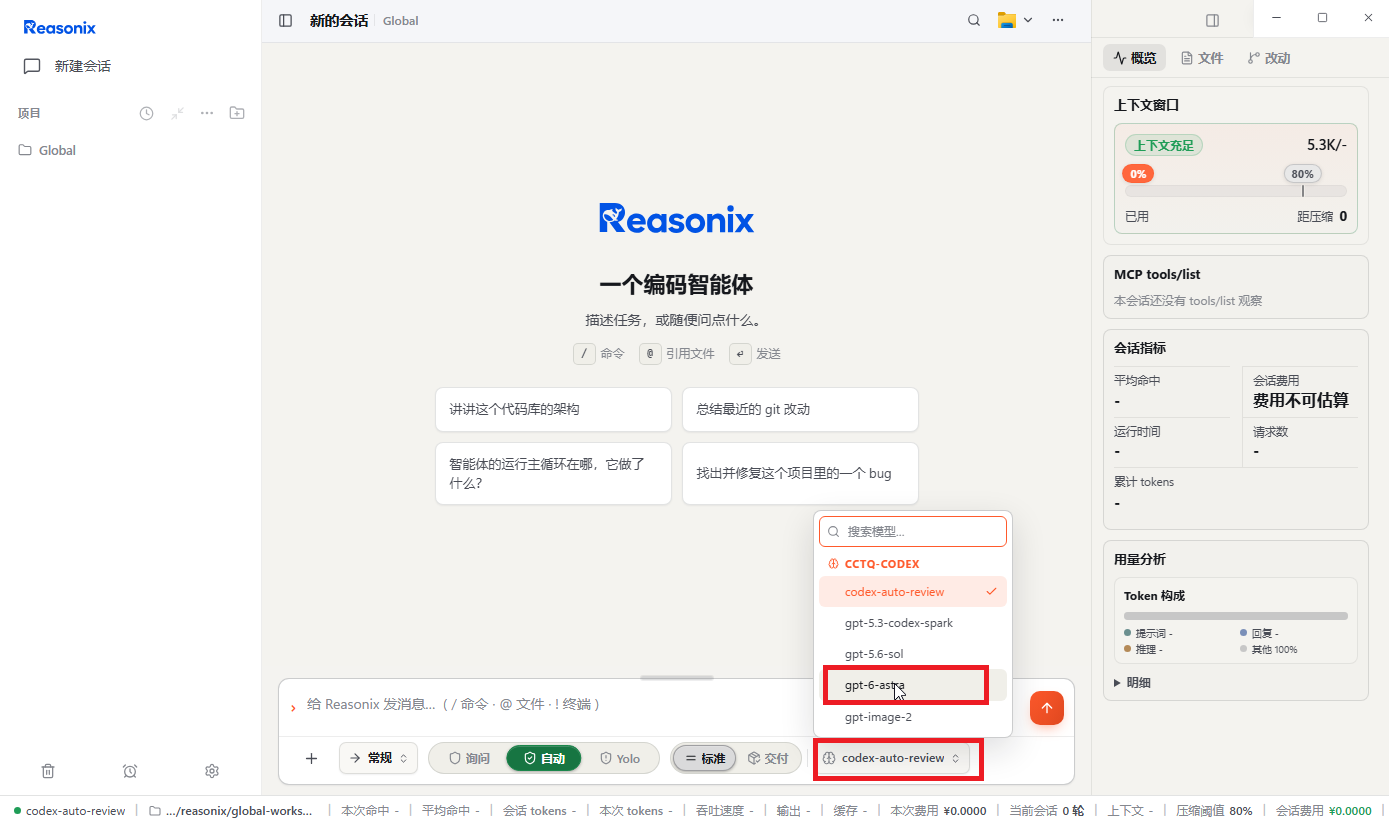Click the 费用不可估算 cost value

1300,400
